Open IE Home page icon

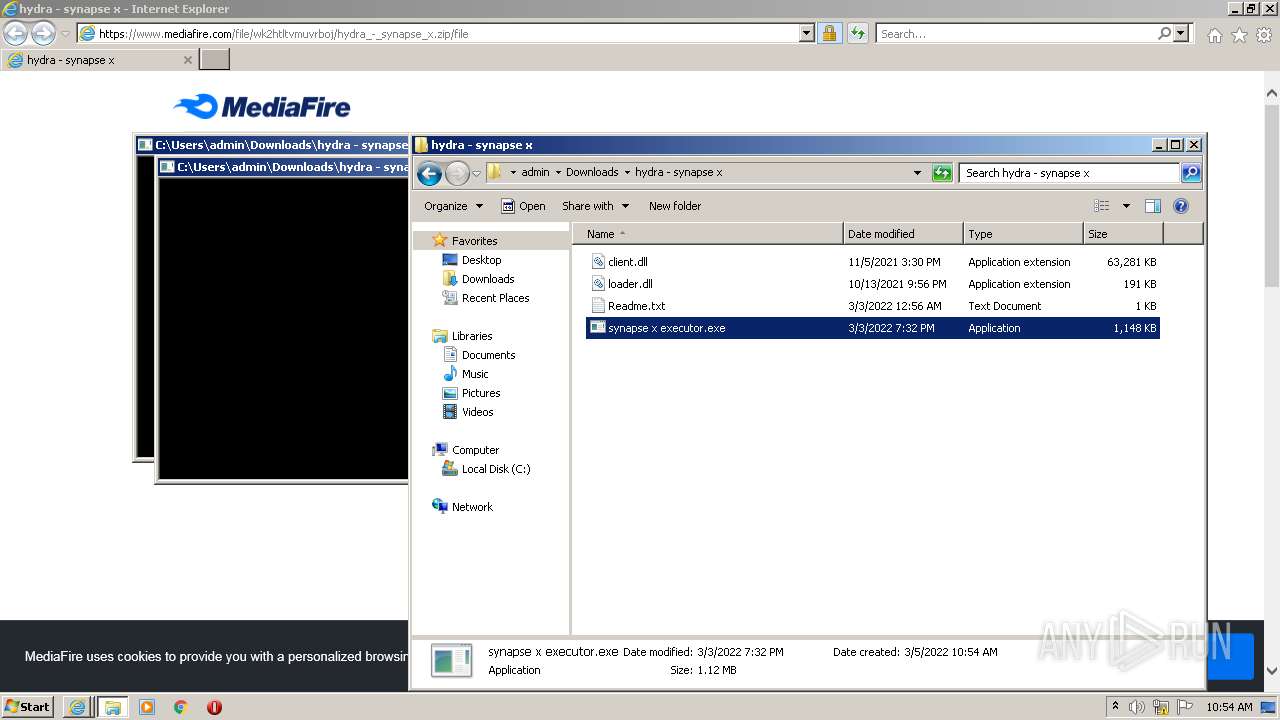click(1214, 34)
